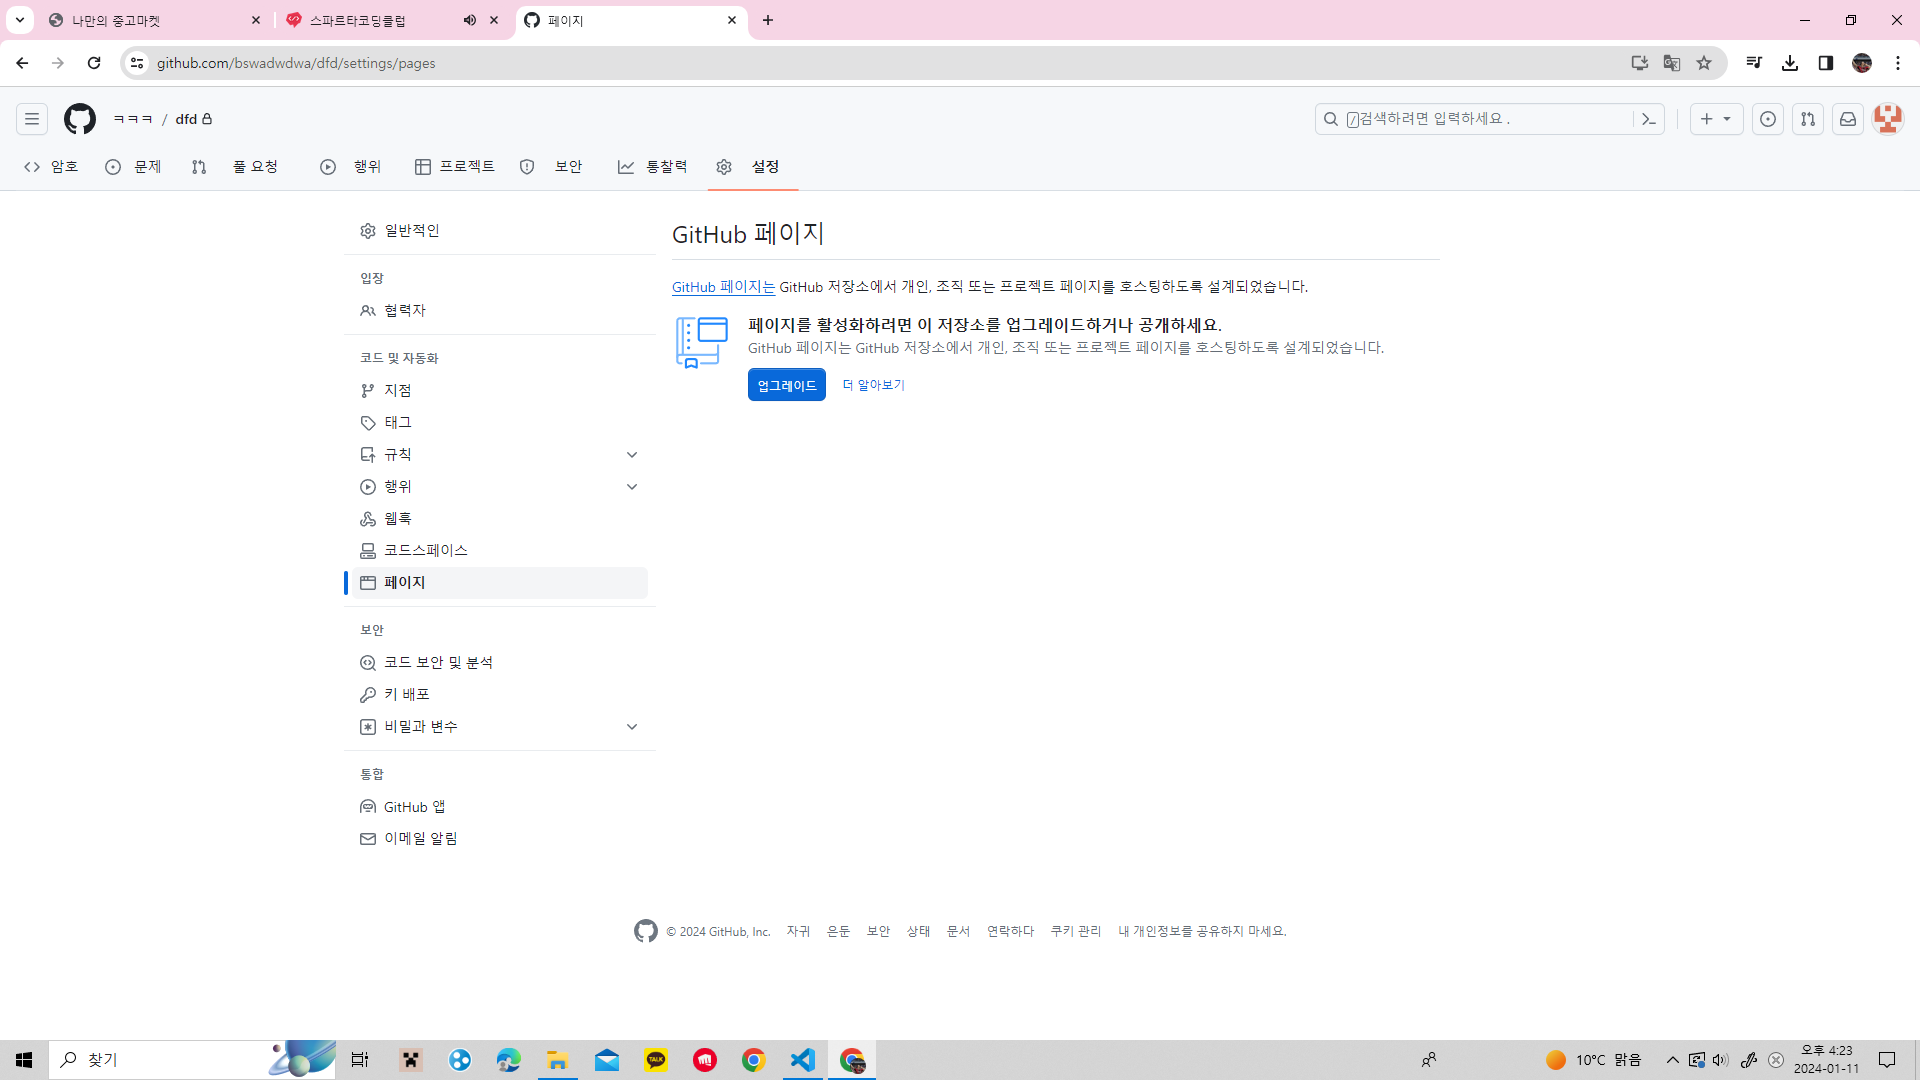The image size is (1920, 1080).
Task: Open 일반적인 (General) settings in sidebar
Action: coord(500,231)
